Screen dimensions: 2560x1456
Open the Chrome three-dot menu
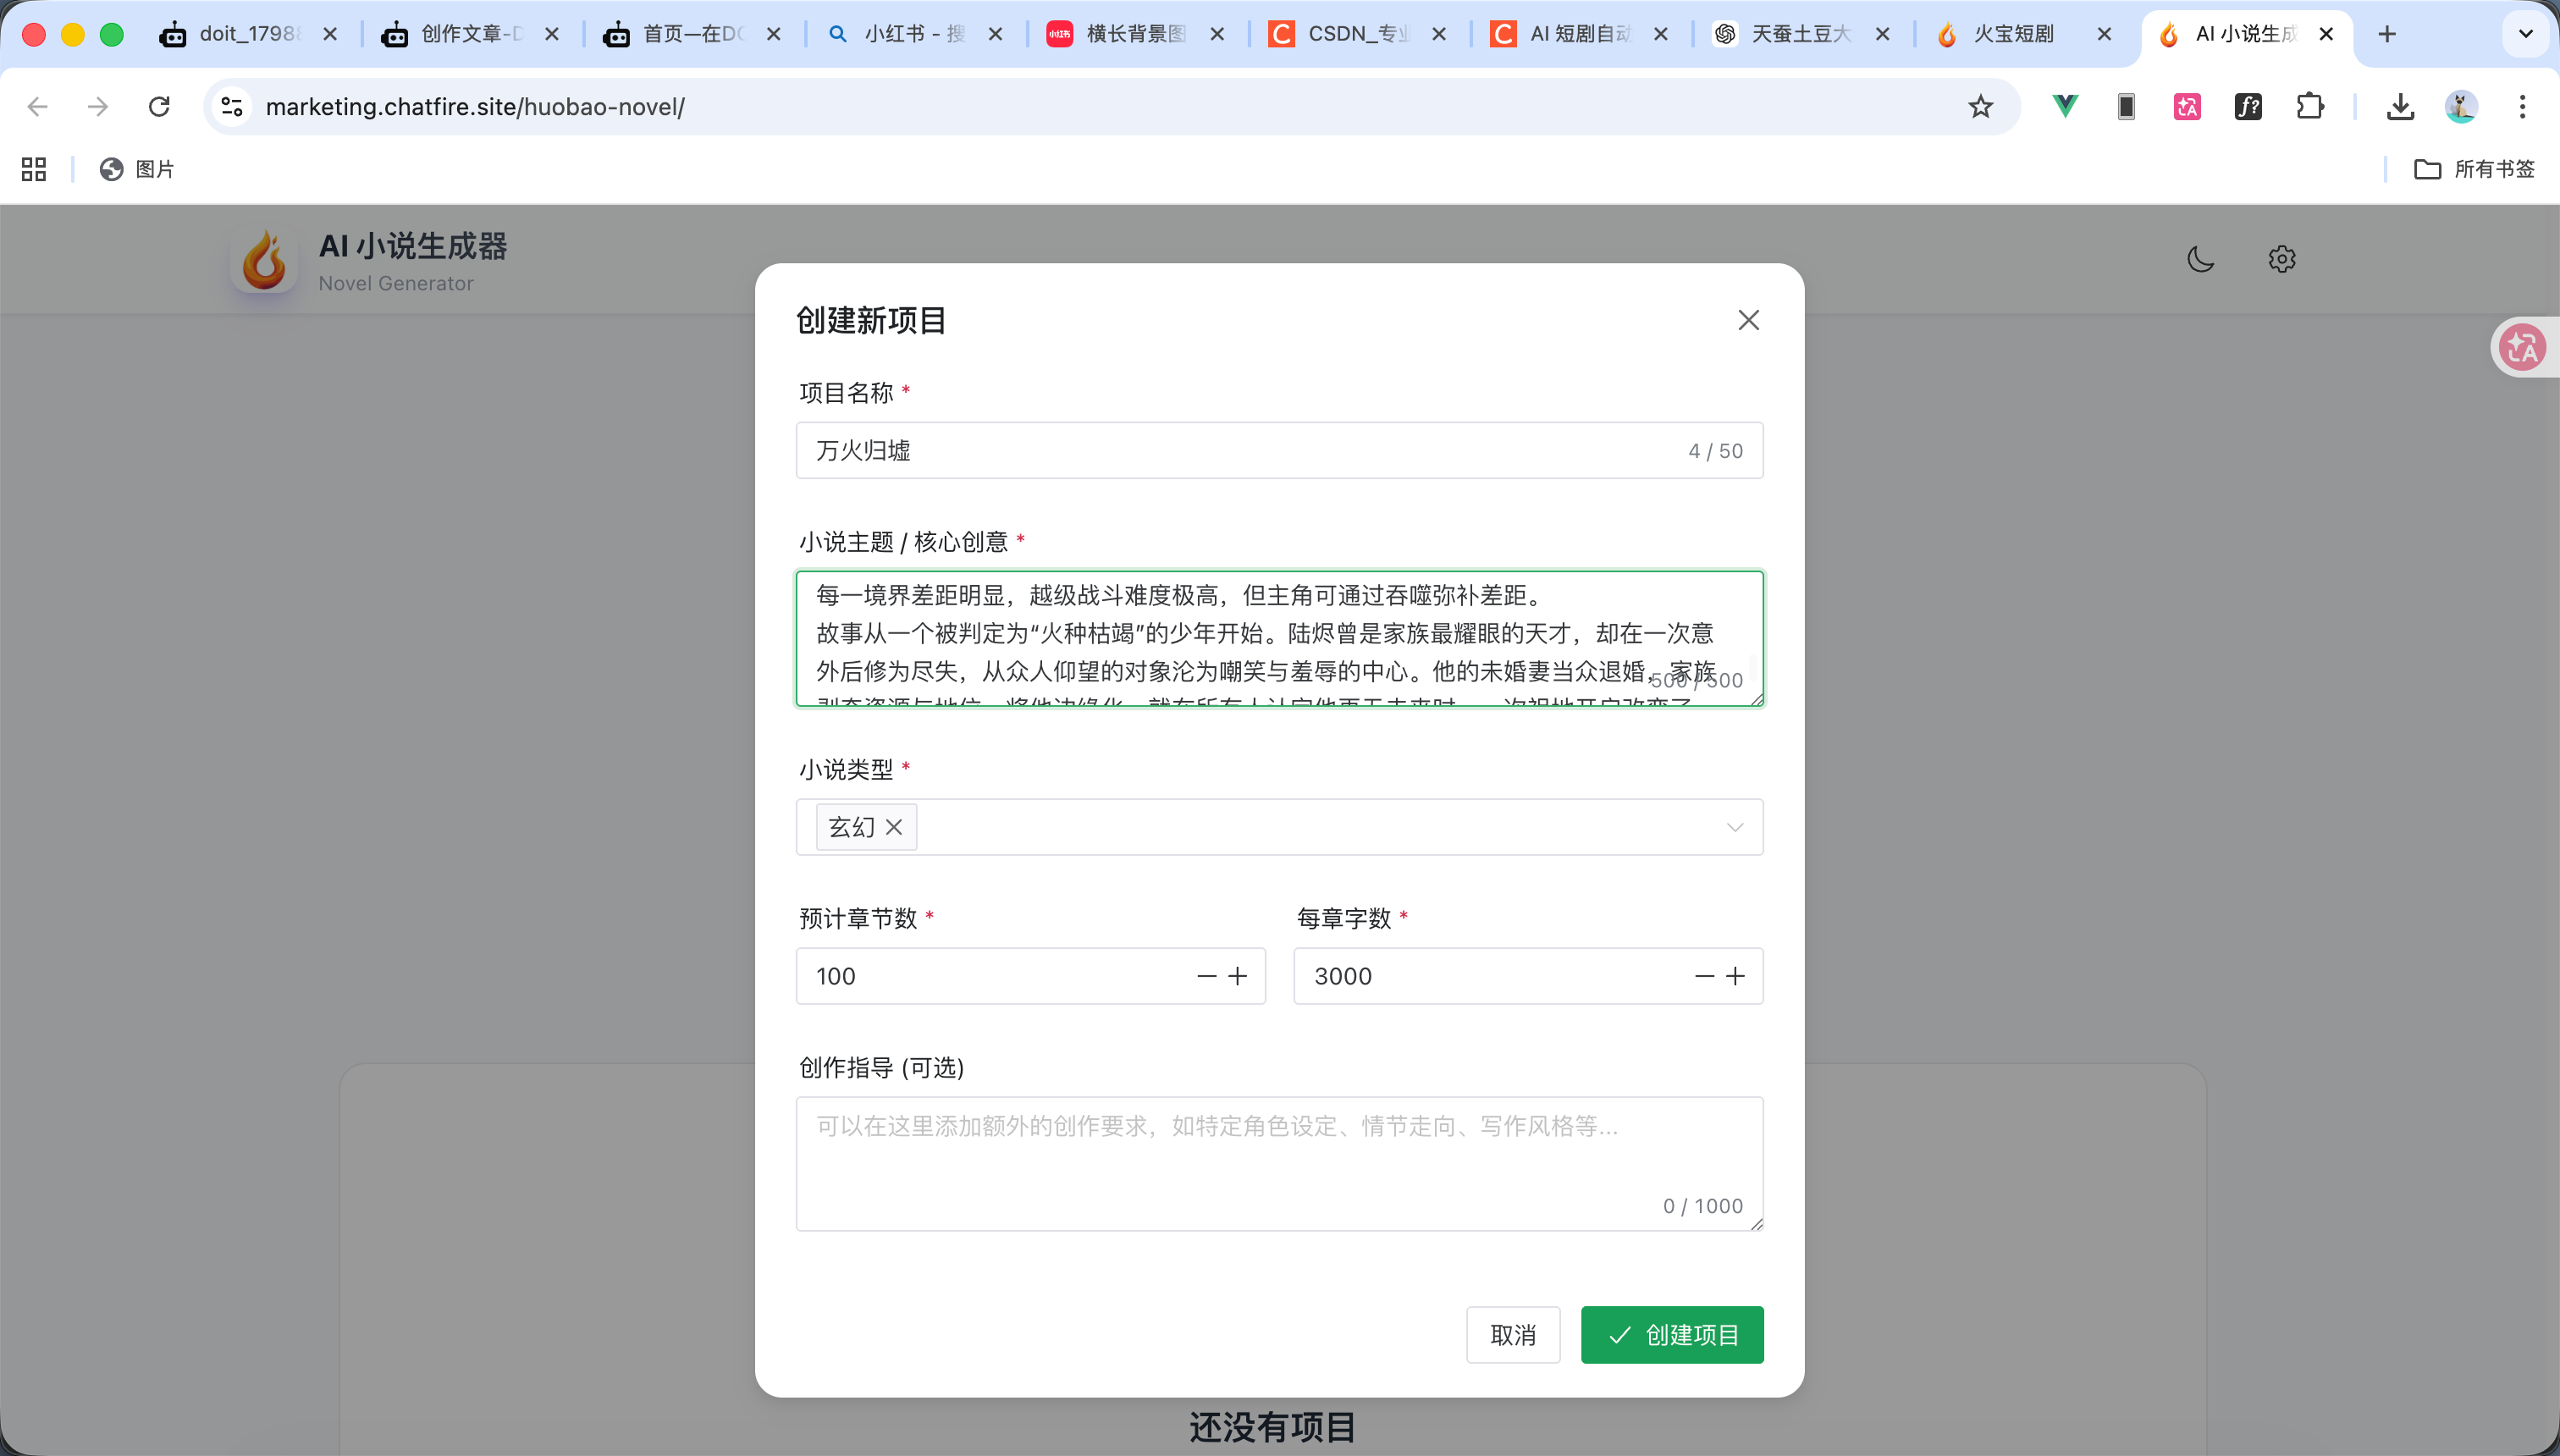tap(2523, 106)
